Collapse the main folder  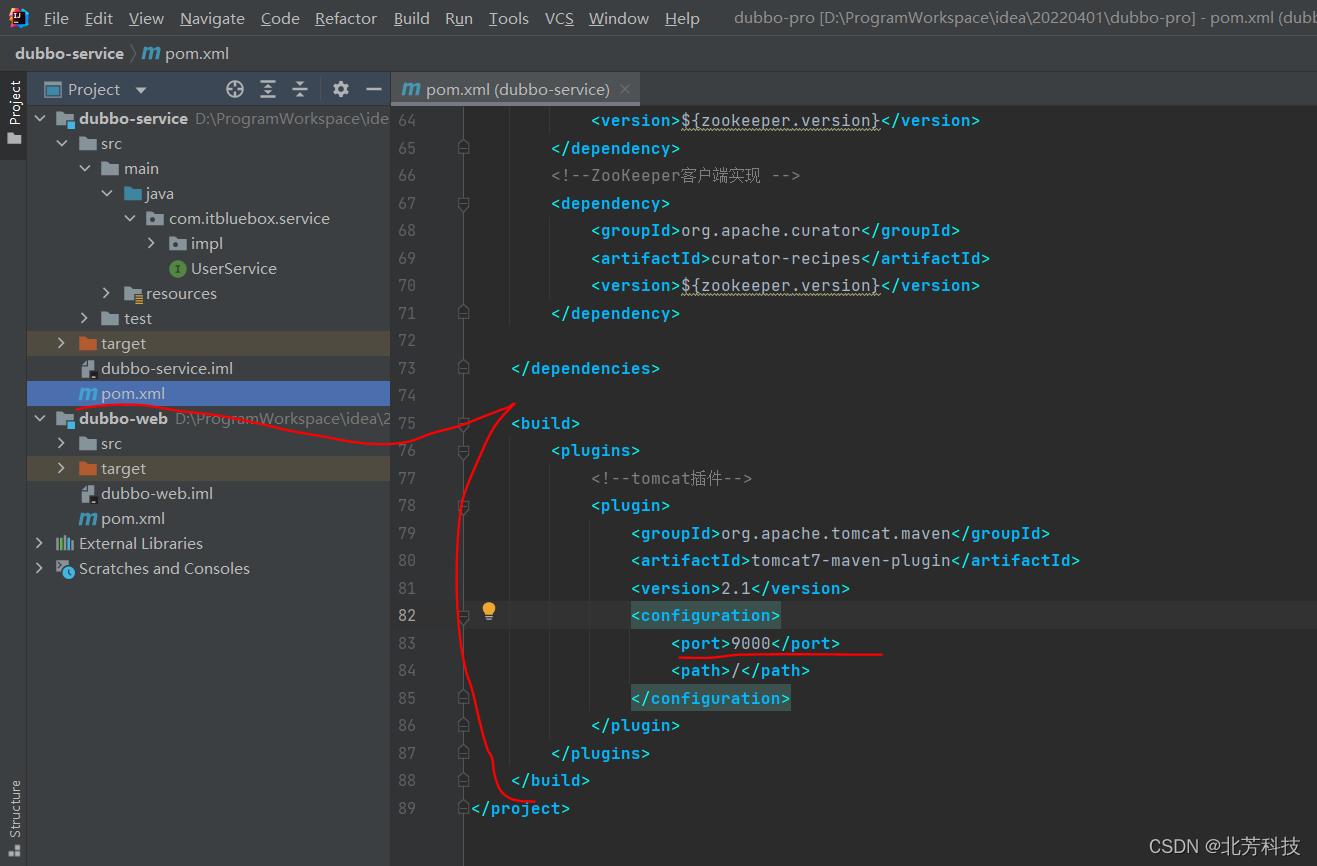click(85, 168)
